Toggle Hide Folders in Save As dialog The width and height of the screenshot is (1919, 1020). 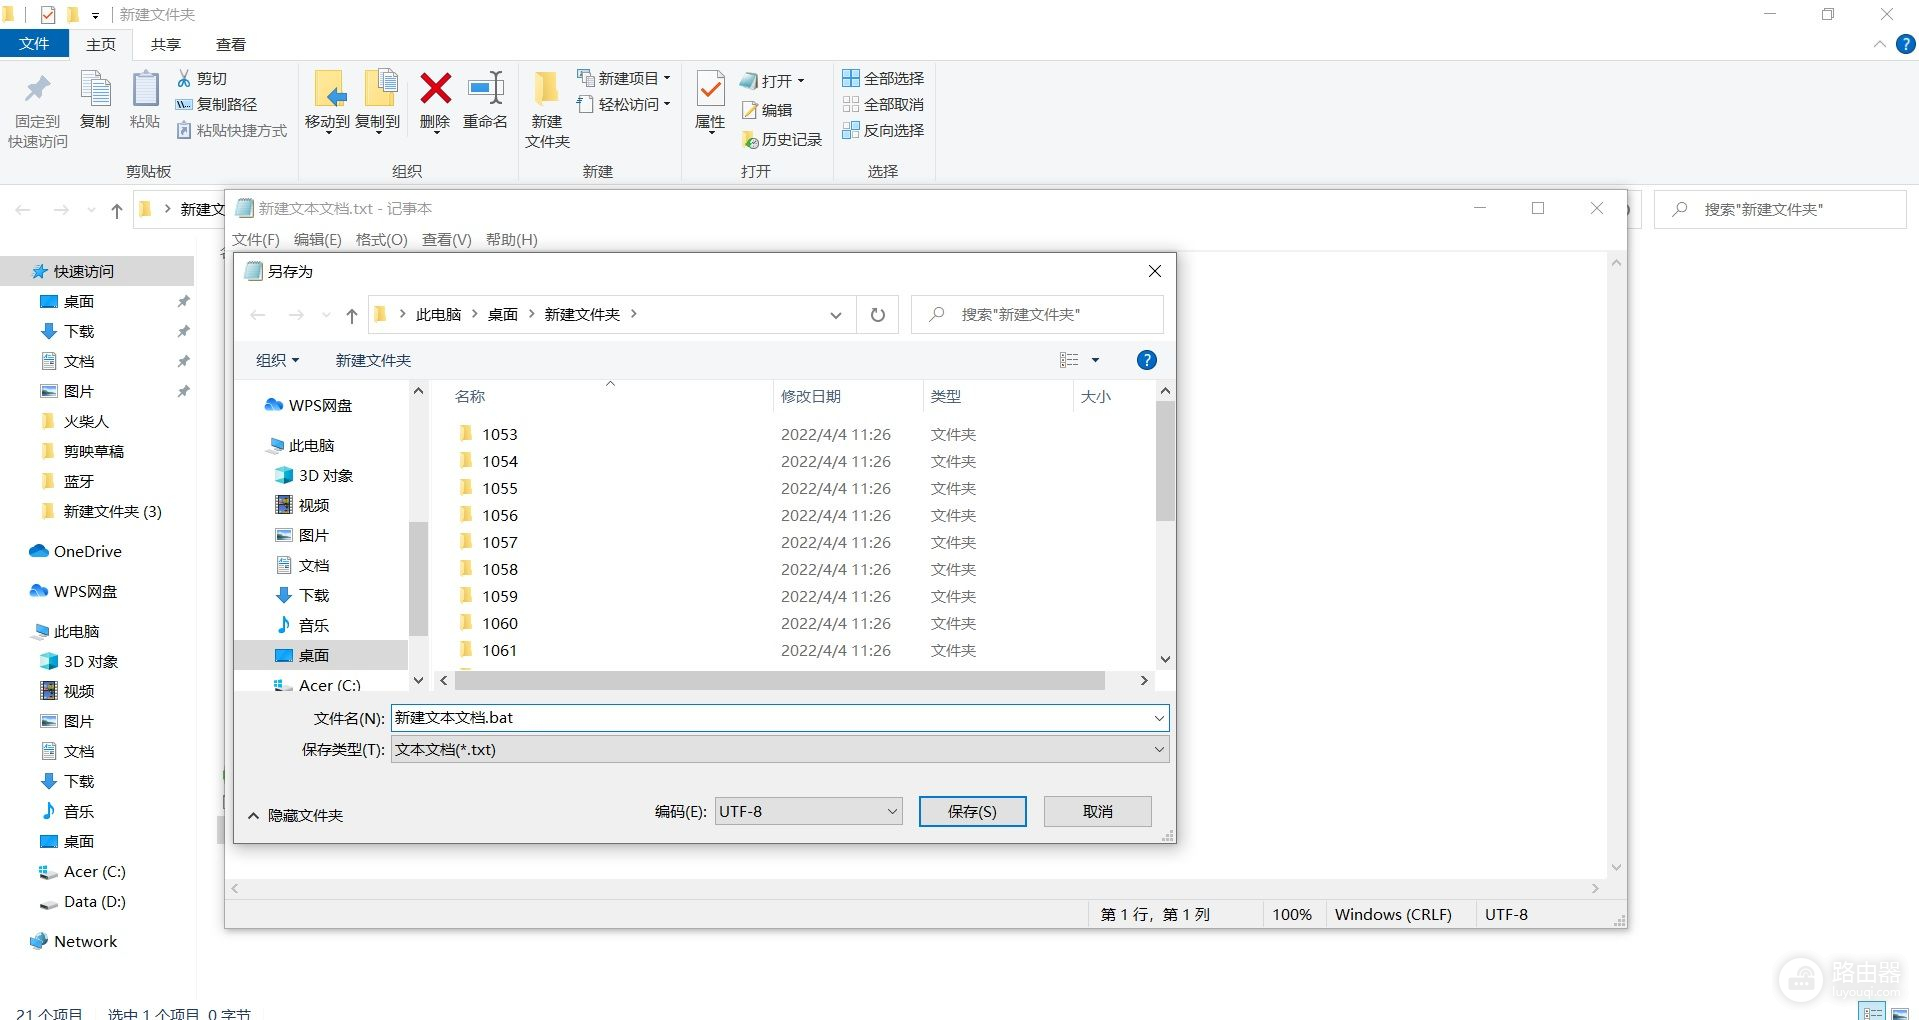(295, 815)
